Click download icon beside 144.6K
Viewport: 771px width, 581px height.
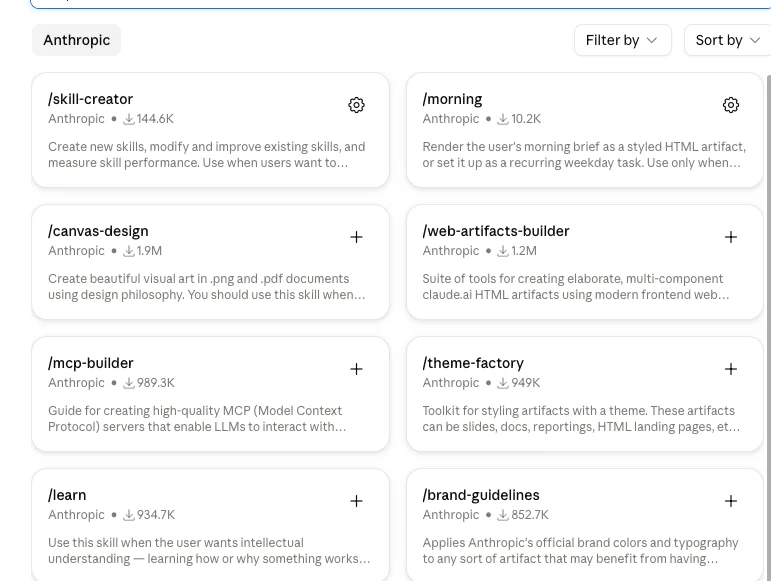(129, 119)
